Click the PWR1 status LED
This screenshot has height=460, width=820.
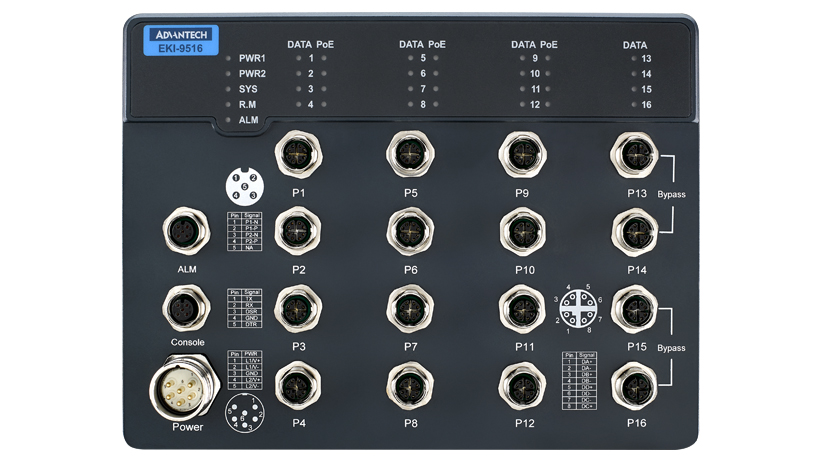tap(228, 59)
